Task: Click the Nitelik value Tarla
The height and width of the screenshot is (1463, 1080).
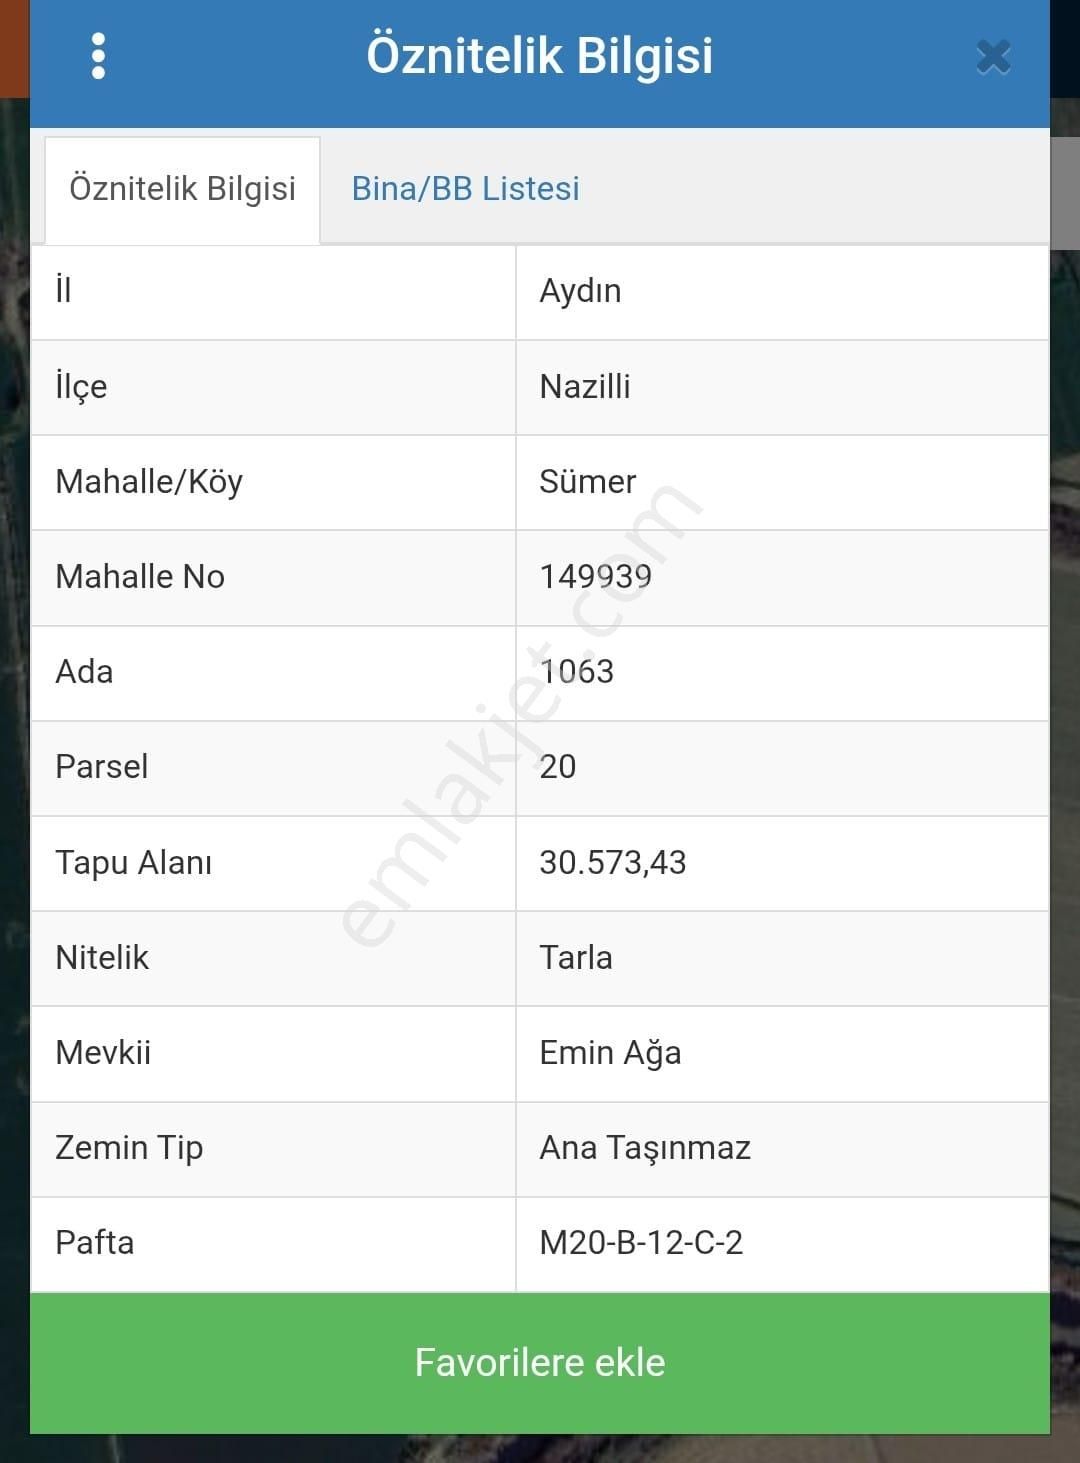Action: point(575,957)
